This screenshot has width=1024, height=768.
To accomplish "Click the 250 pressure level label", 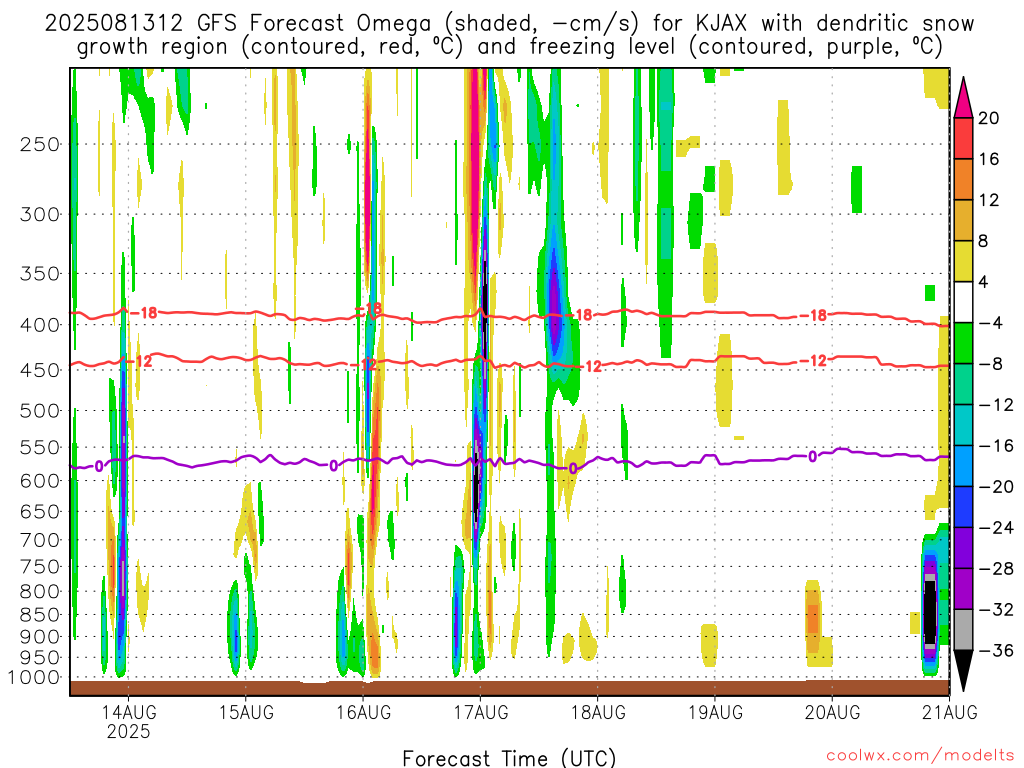I will 40,144.
